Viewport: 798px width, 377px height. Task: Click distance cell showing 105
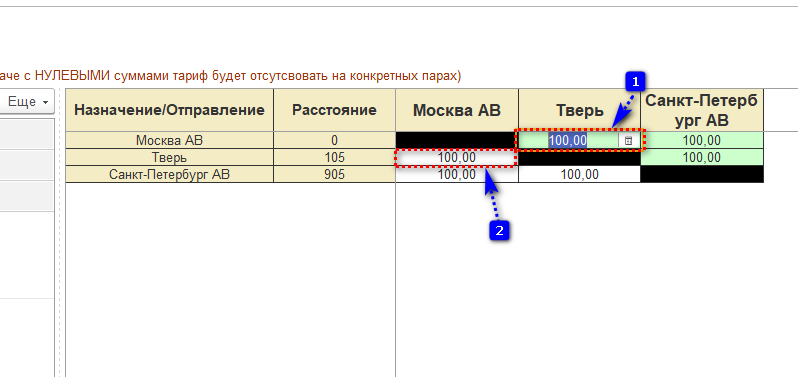coord(334,157)
